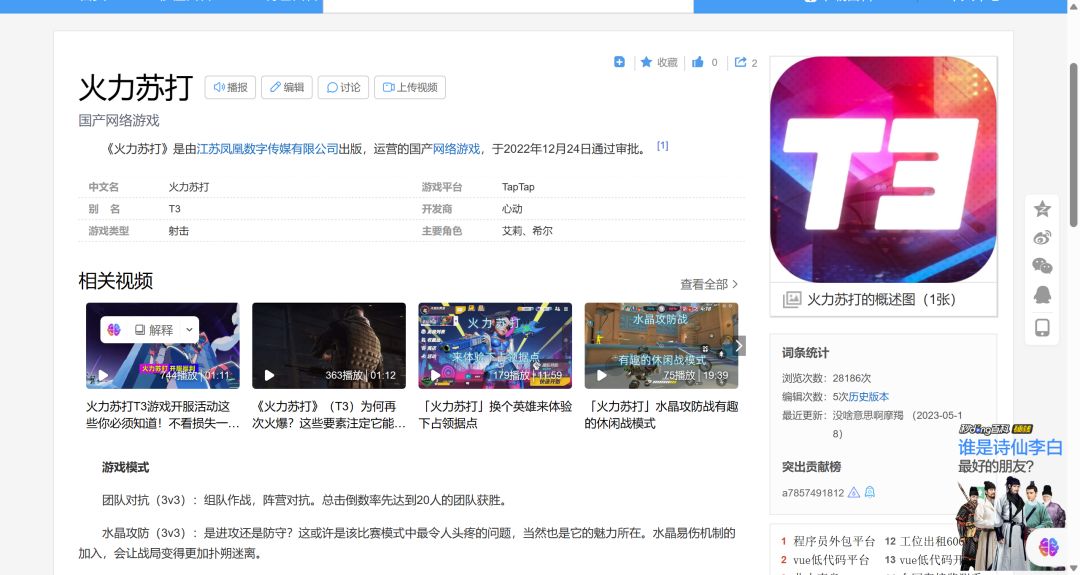This screenshot has width=1080, height=575.
Task: Expand the dropdown chevron beside 解释
Action: pyautogui.click(x=189, y=330)
